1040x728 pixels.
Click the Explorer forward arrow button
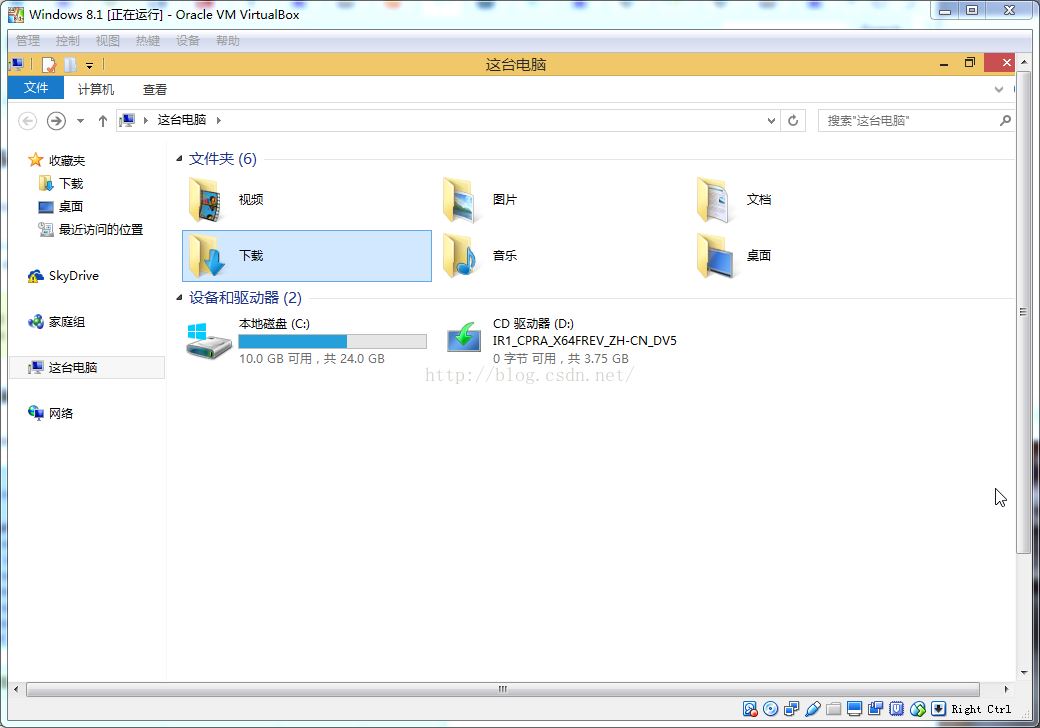56,121
